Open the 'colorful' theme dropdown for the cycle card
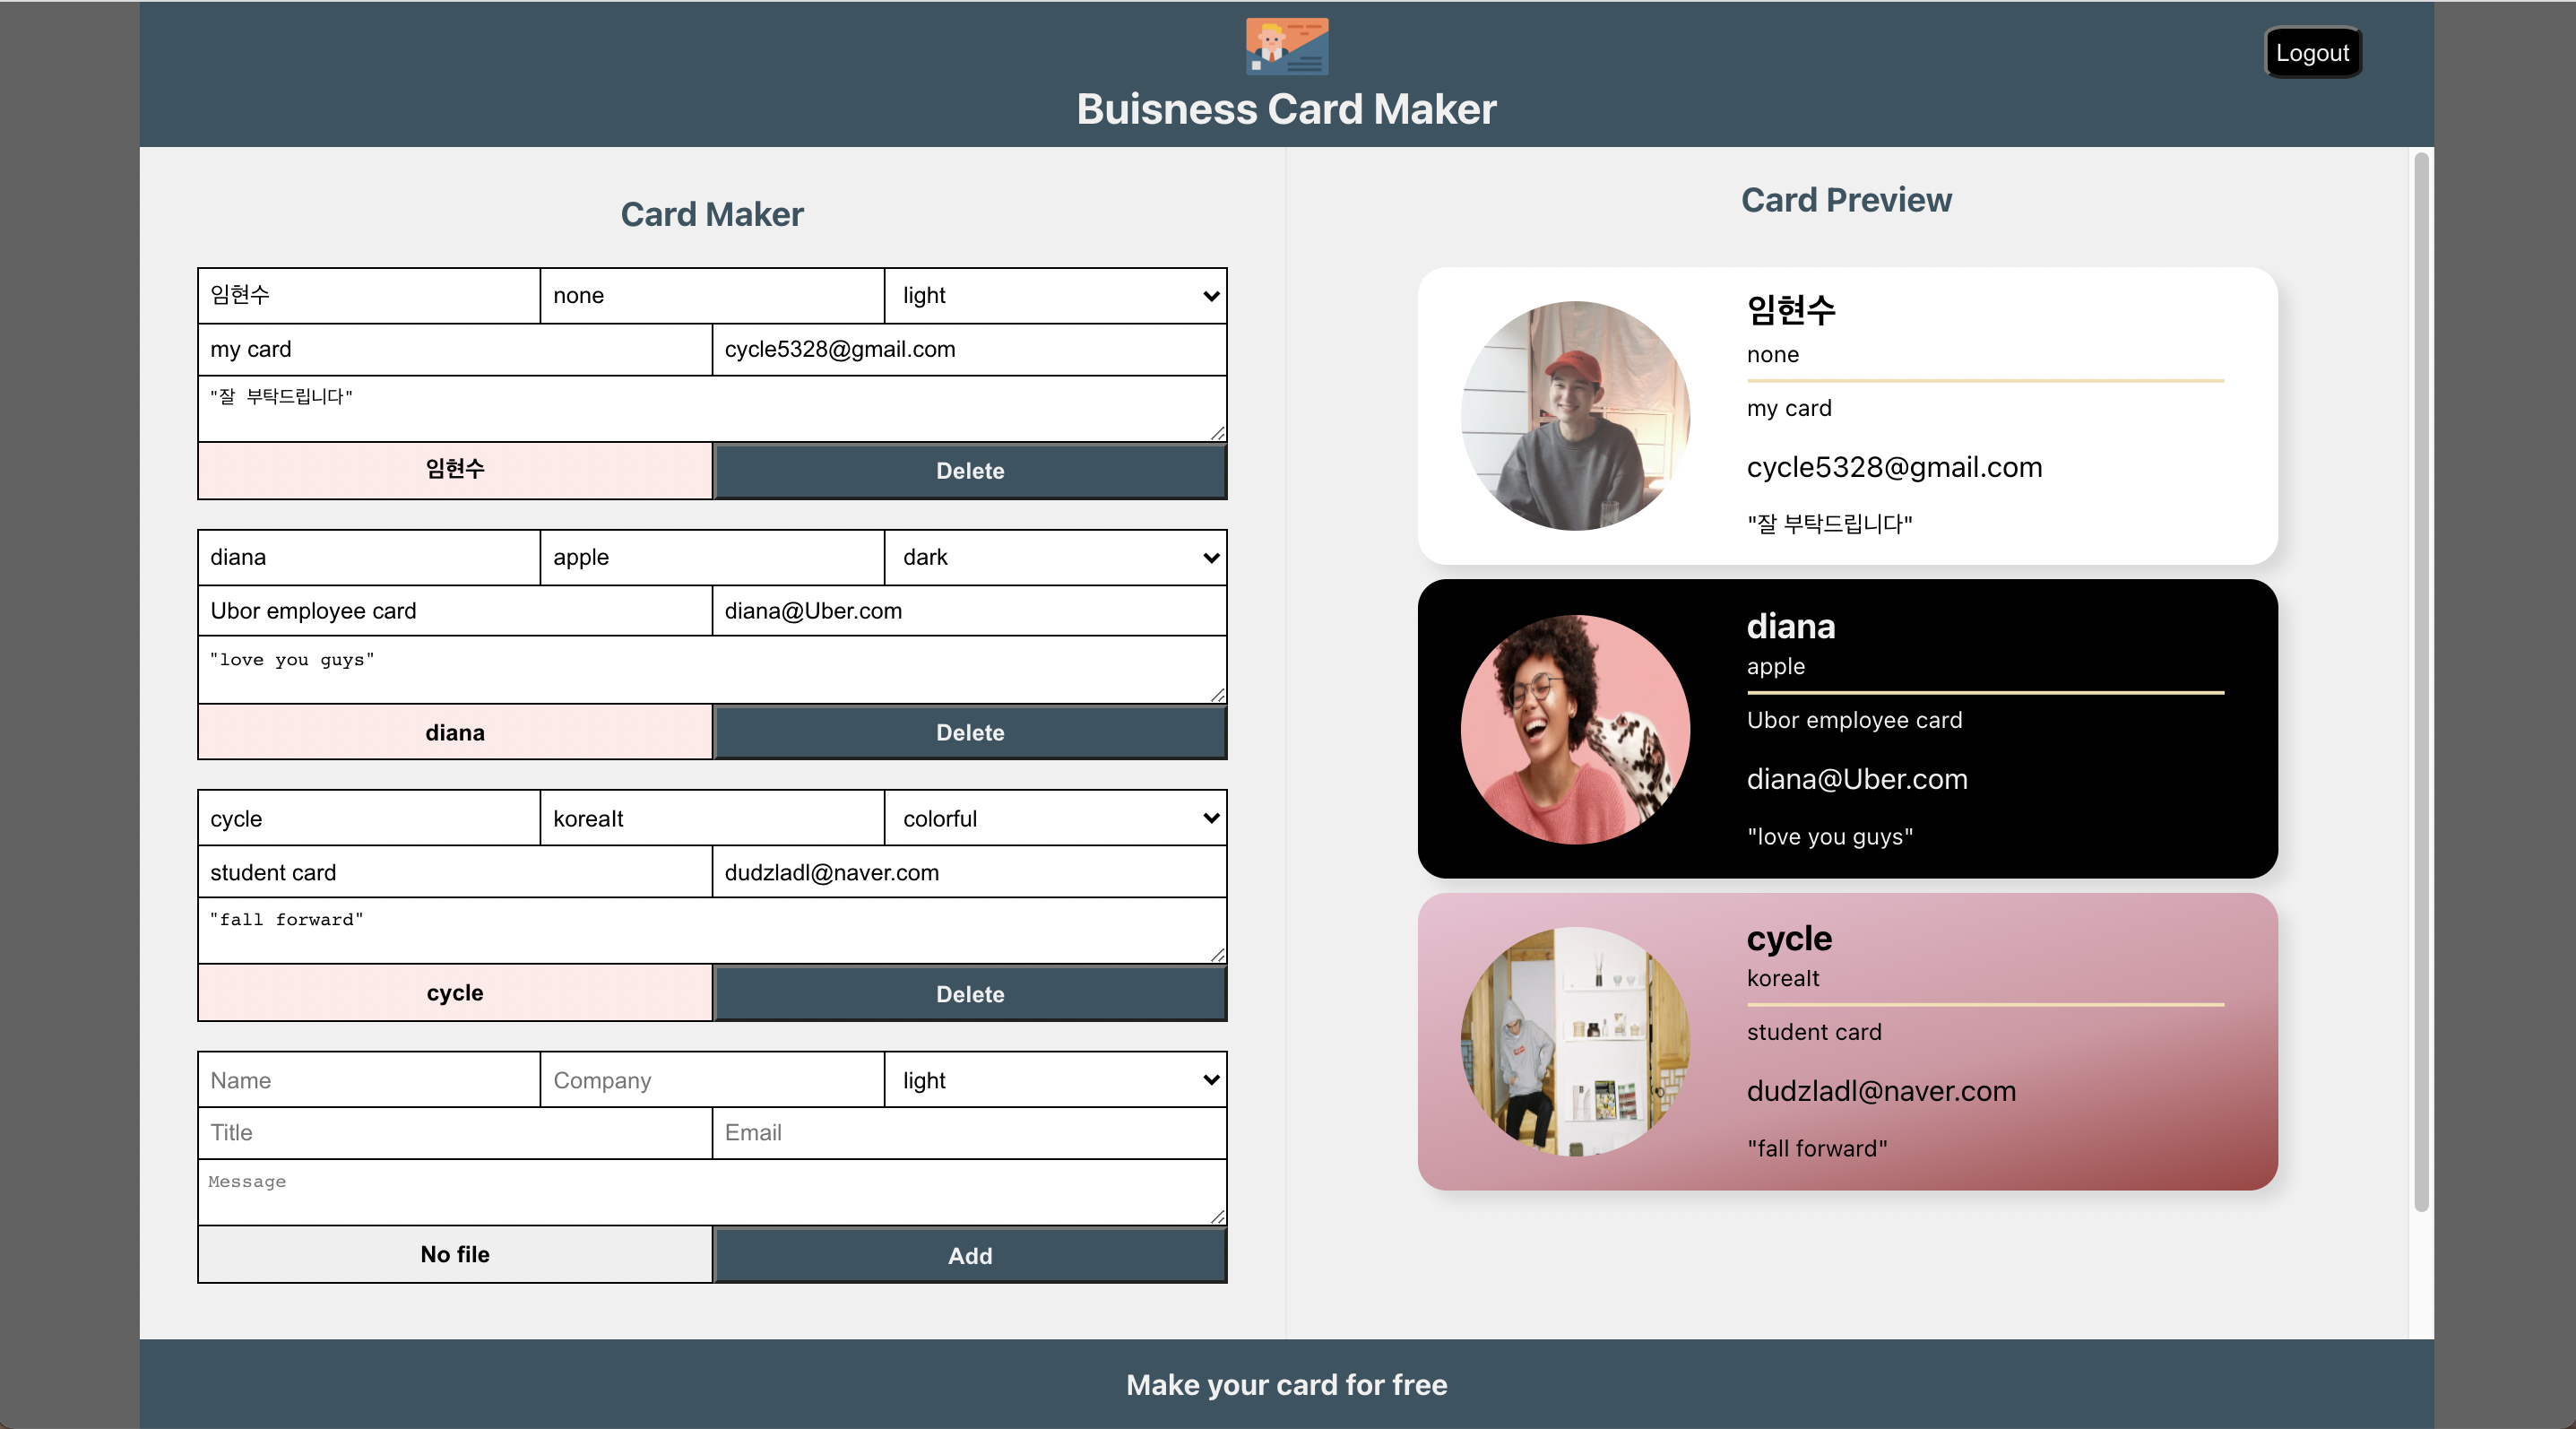The image size is (2576, 1429). pos(1055,818)
